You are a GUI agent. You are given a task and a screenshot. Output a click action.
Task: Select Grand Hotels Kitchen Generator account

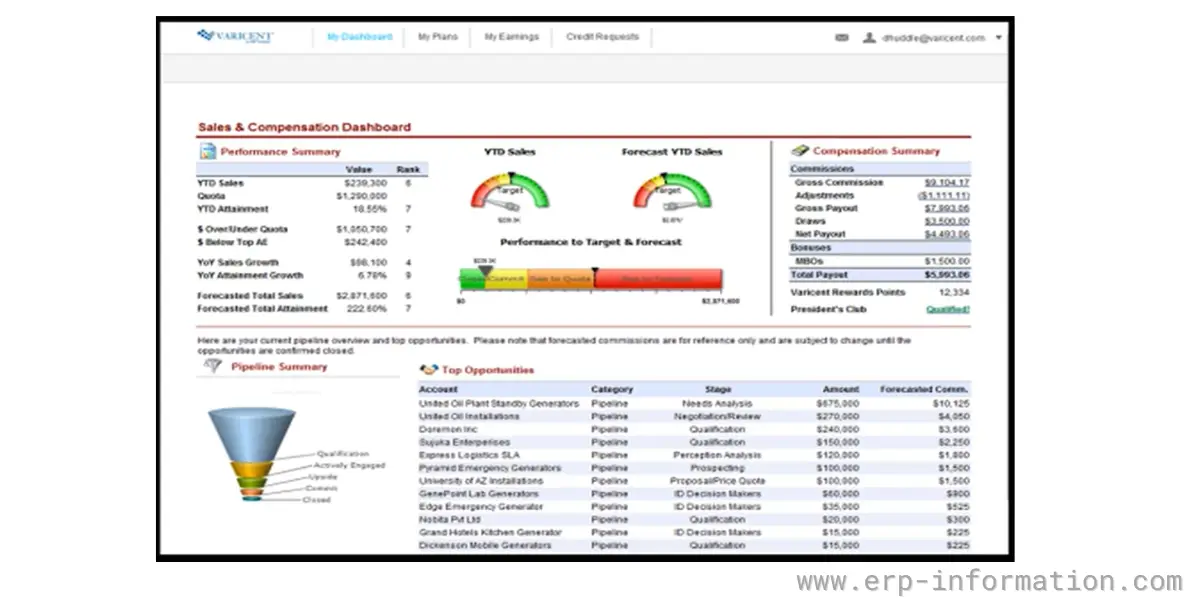point(490,533)
